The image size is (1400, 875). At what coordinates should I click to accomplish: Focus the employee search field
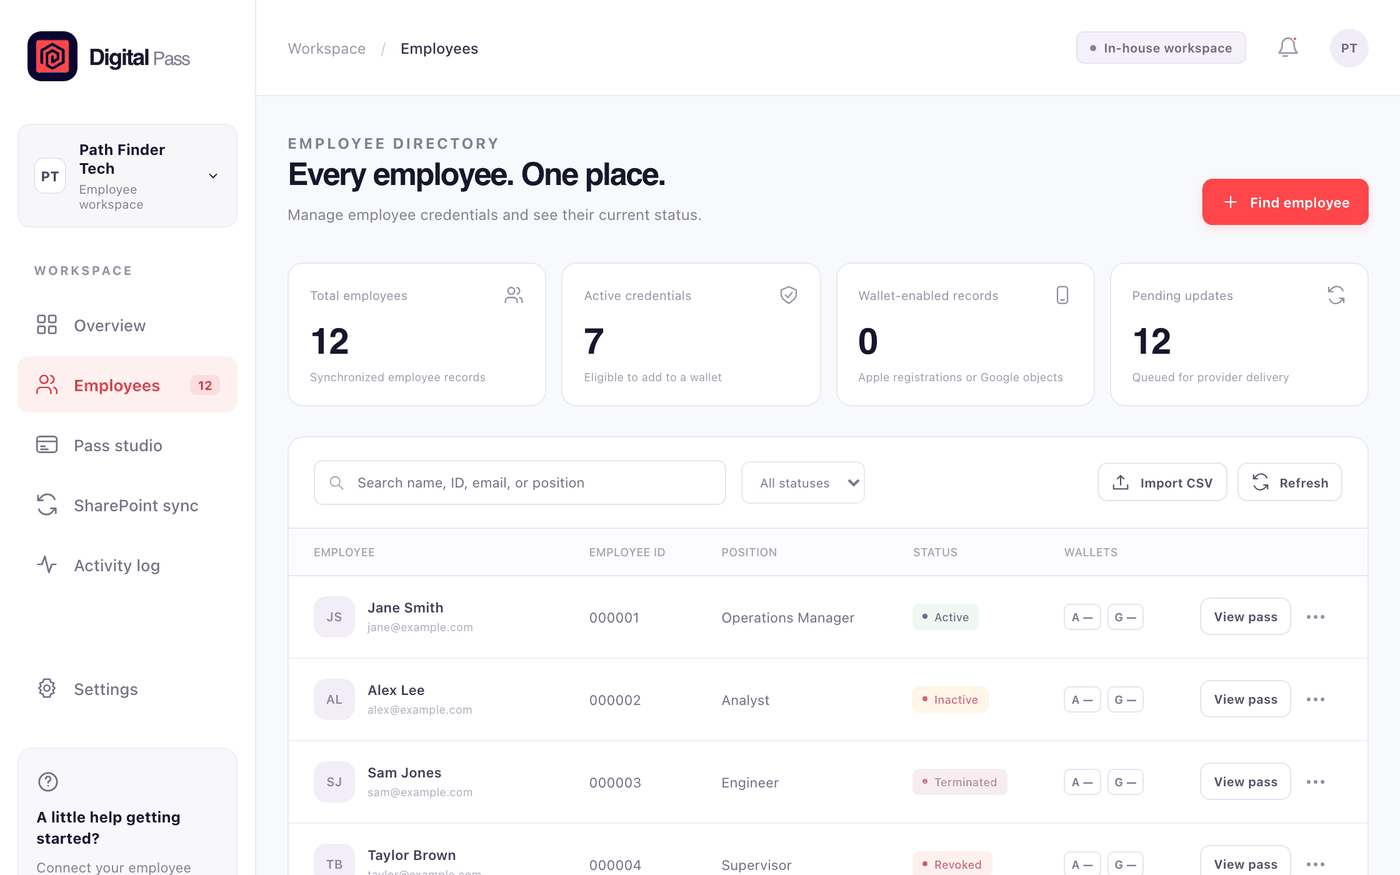click(520, 483)
